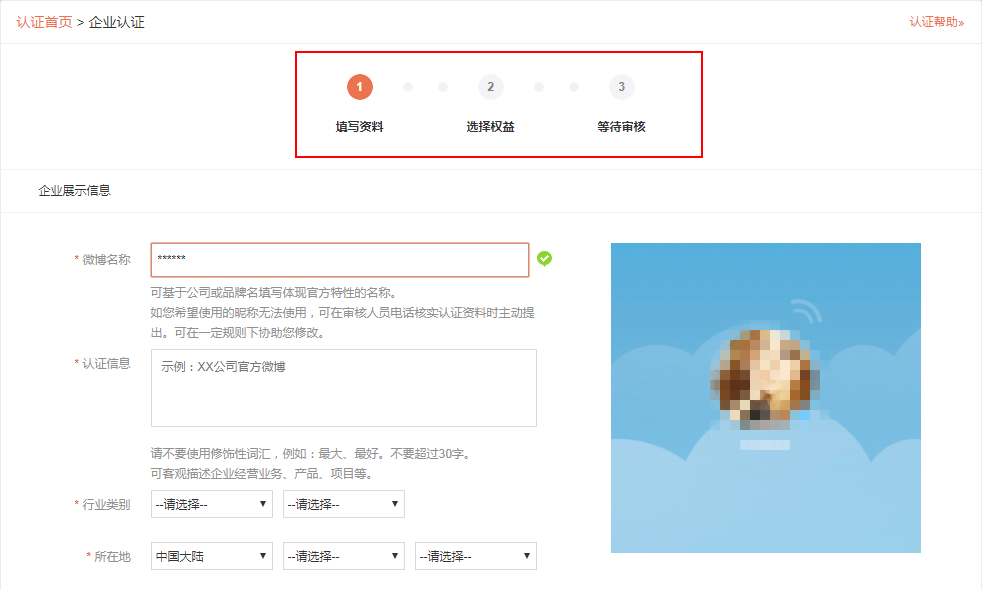This screenshot has height=590, width=982.
Task: Open the 认证帮助 help link
Action: click(937, 20)
